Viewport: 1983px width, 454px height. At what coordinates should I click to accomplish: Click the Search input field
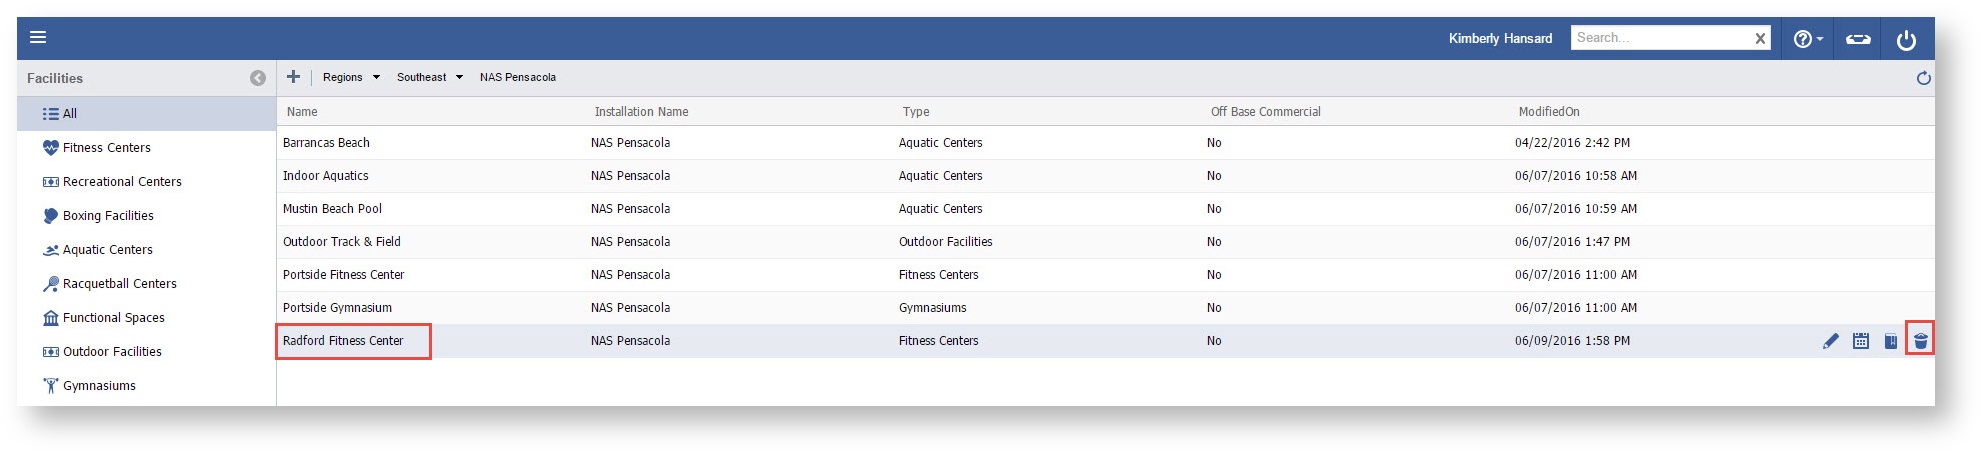(1660, 38)
